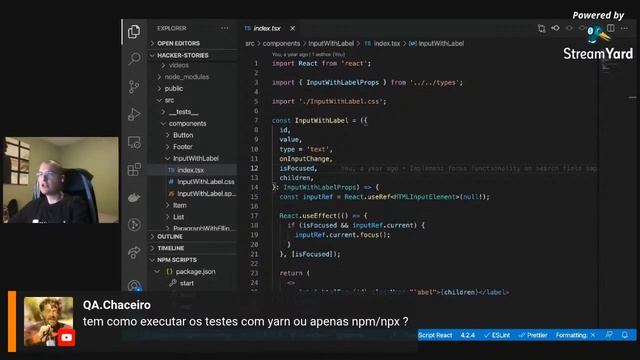640x360 pixels.
Task: Expand the Button folder
Action: click(193, 135)
